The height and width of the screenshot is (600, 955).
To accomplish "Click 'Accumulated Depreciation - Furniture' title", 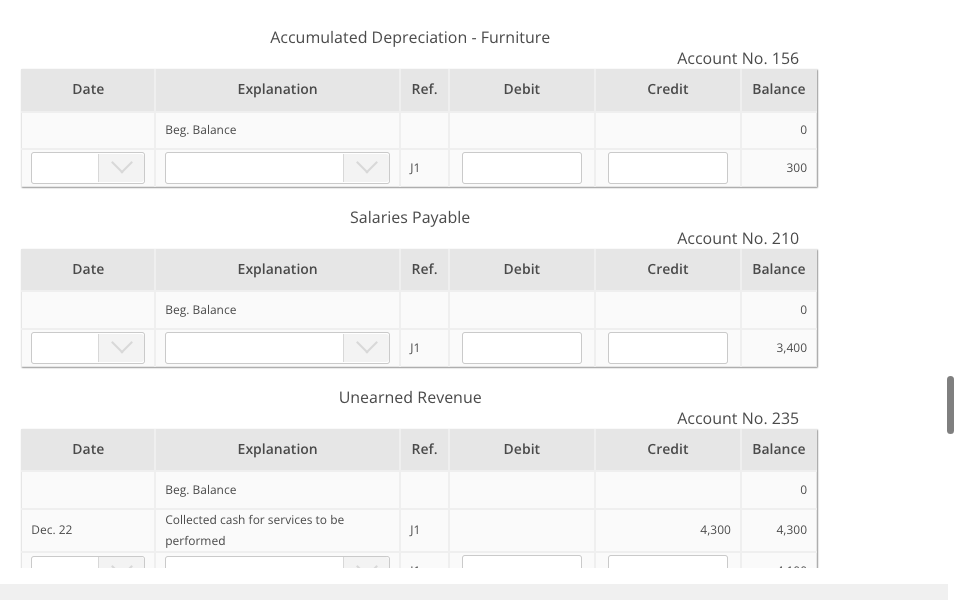I will tap(410, 37).
